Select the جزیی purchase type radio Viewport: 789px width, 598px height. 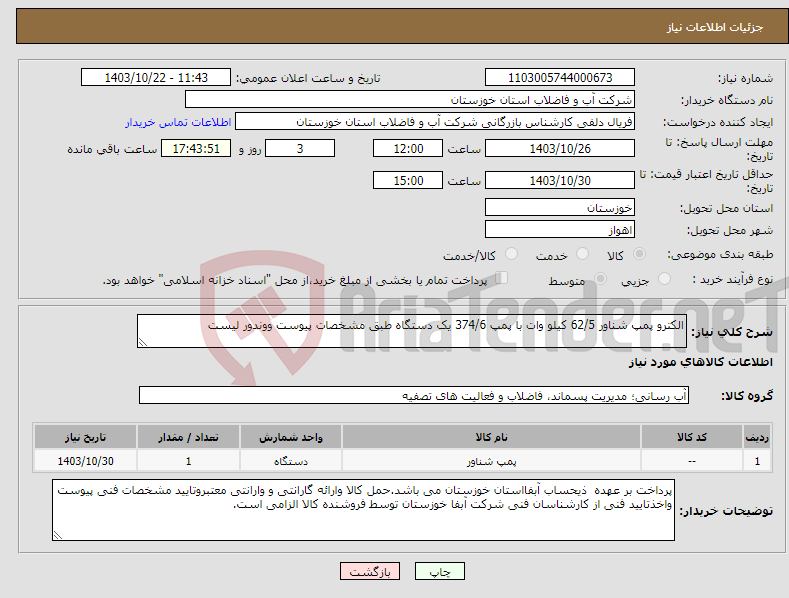point(664,278)
